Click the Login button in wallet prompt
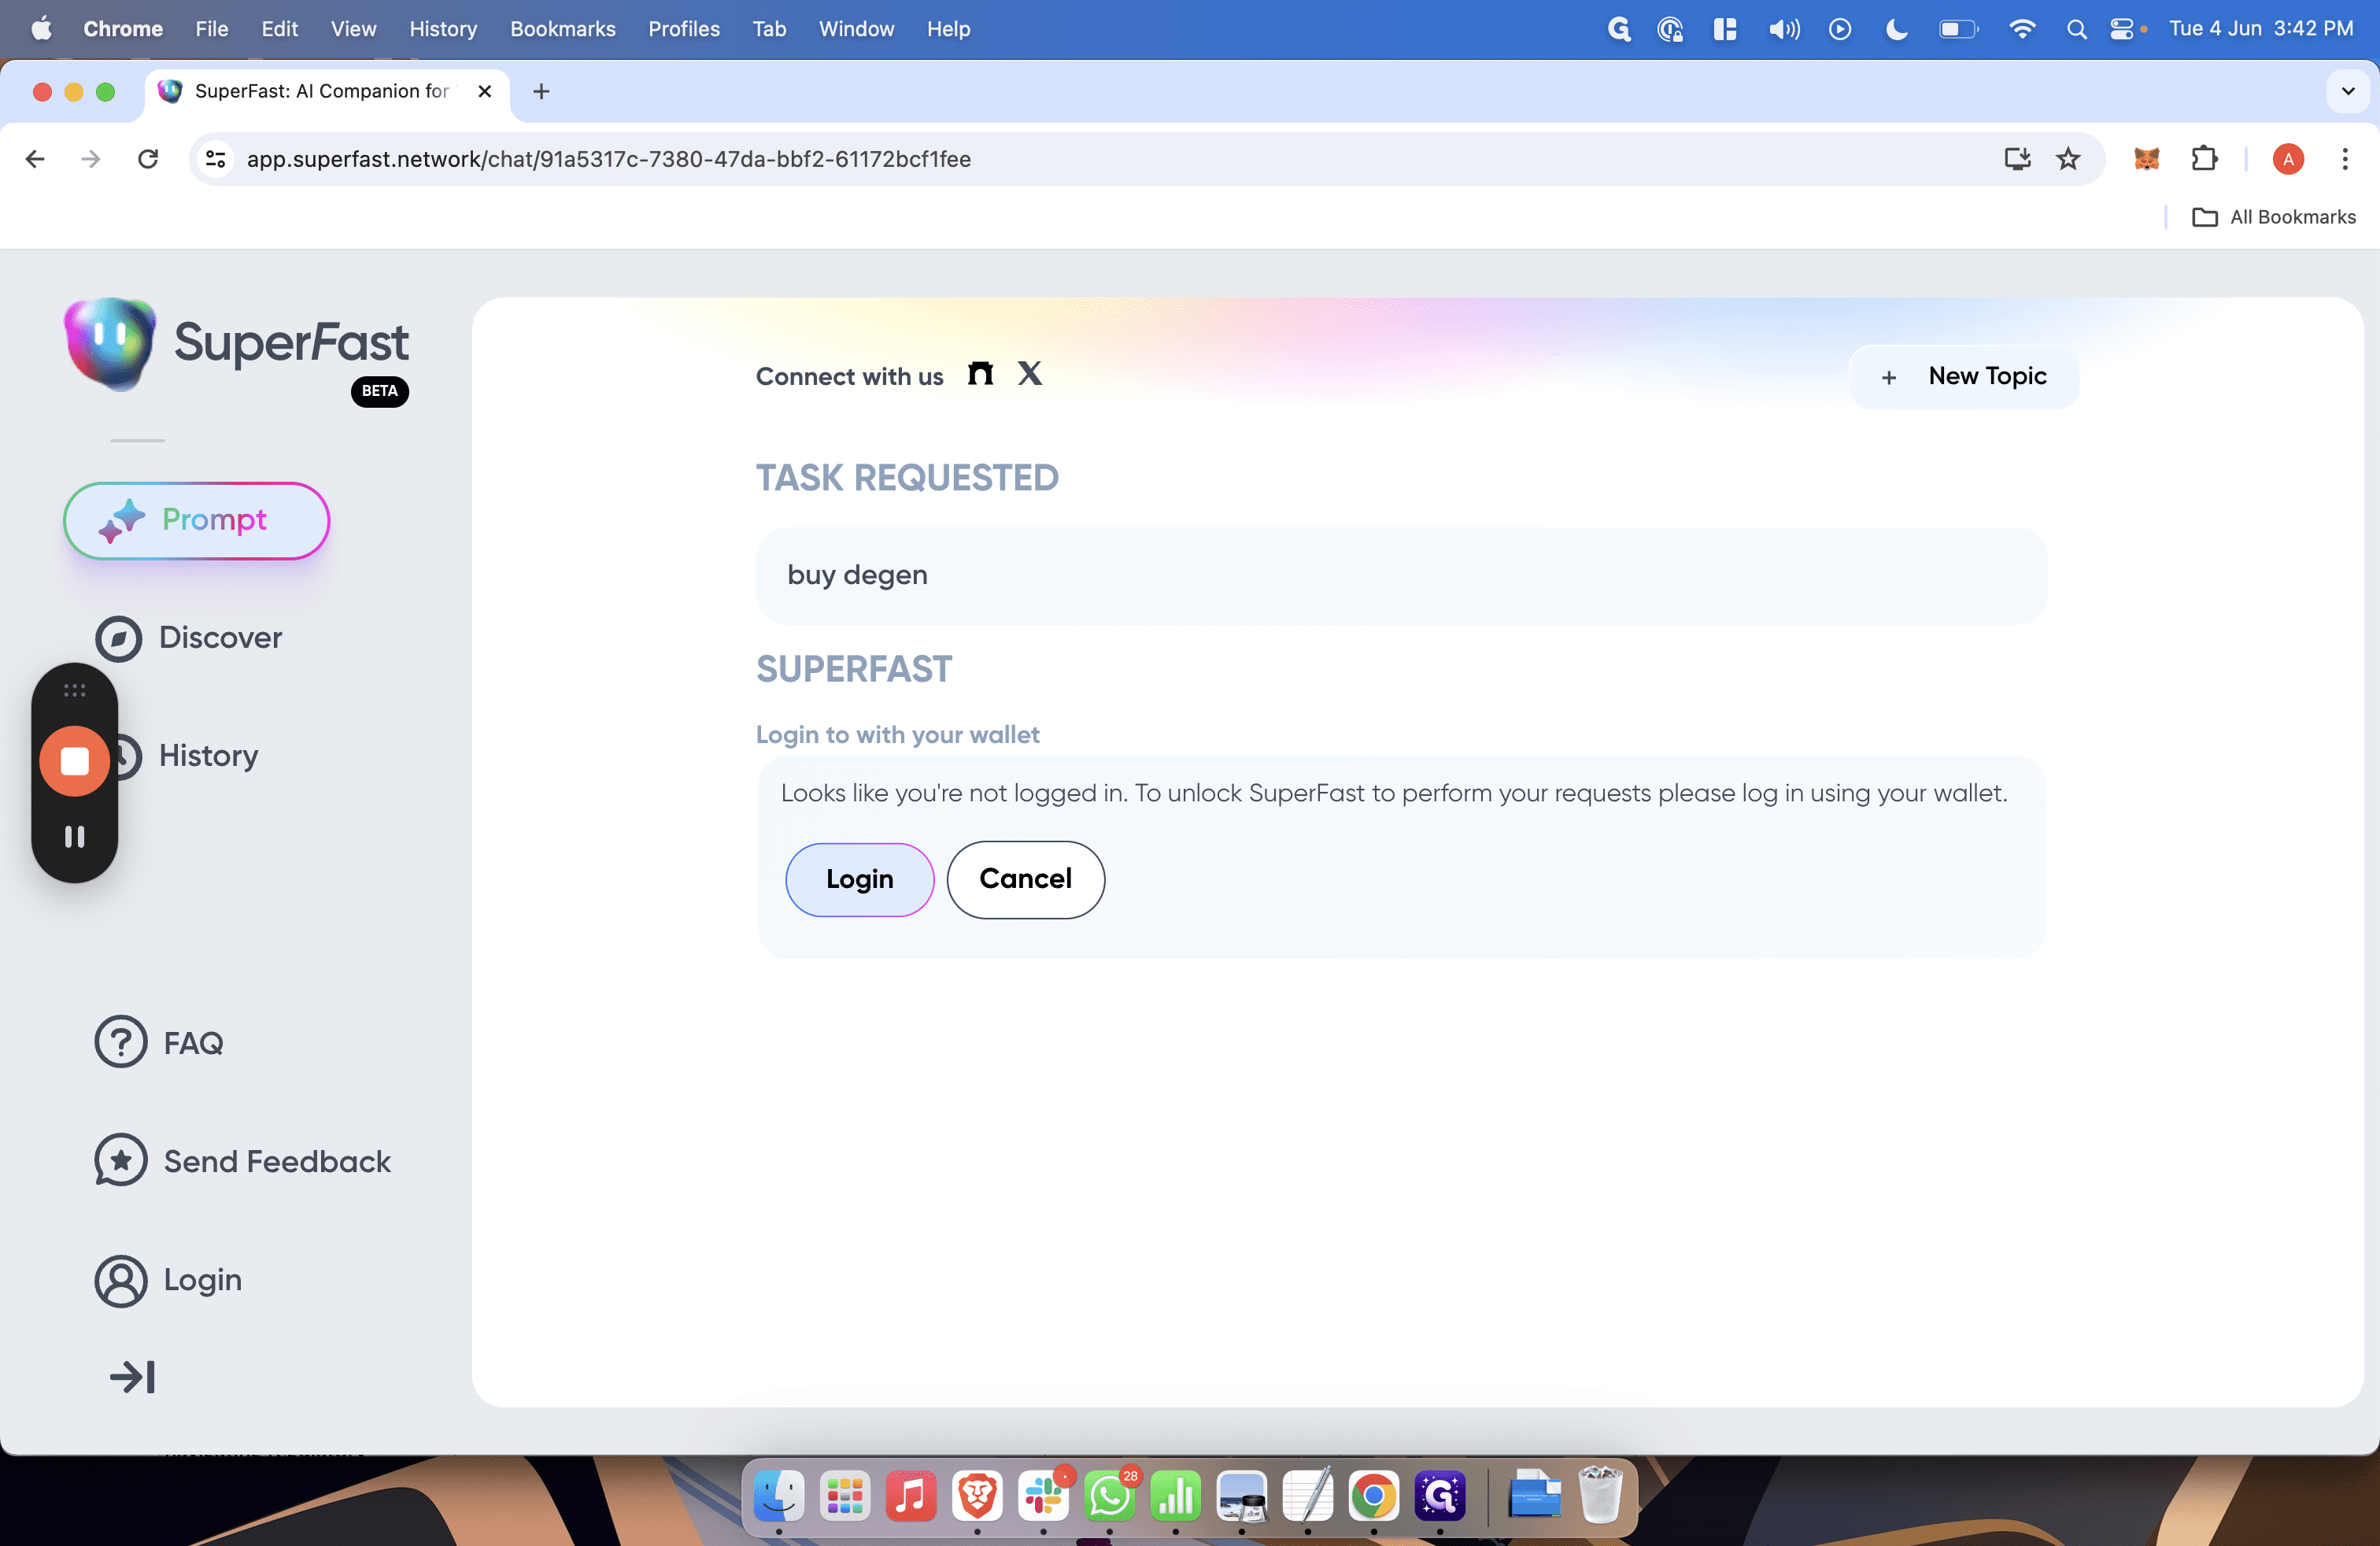Screen dimensions: 2380x1546 click(x=859, y=879)
